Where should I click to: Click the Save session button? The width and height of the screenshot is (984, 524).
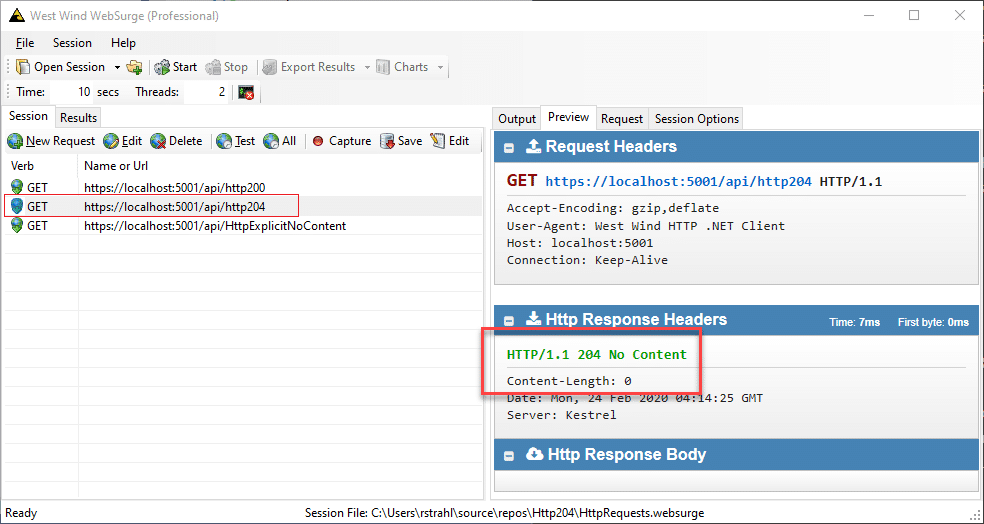click(x=401, y=141)
